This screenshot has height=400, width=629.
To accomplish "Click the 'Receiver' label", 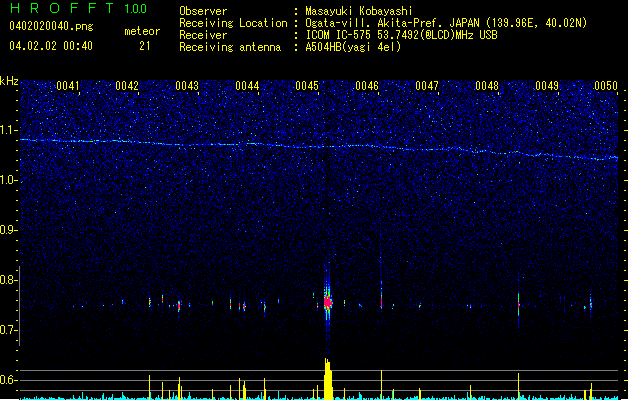I will point(203,35).
